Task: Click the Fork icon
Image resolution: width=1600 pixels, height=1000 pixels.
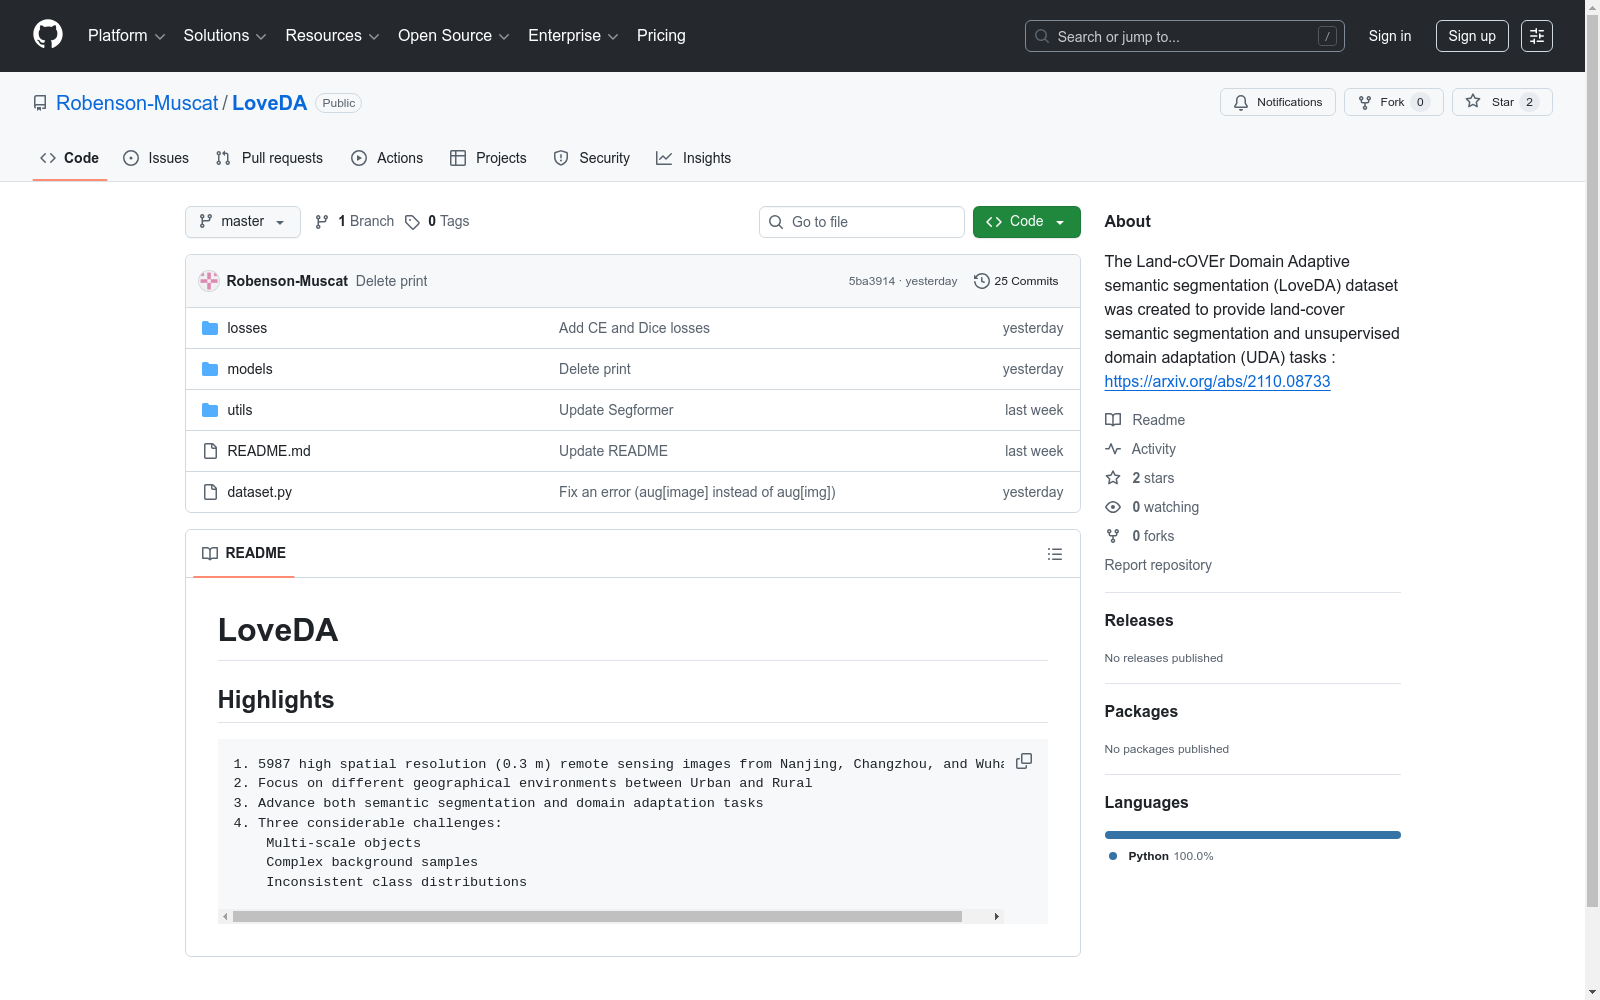Action: pos(1365,102)
